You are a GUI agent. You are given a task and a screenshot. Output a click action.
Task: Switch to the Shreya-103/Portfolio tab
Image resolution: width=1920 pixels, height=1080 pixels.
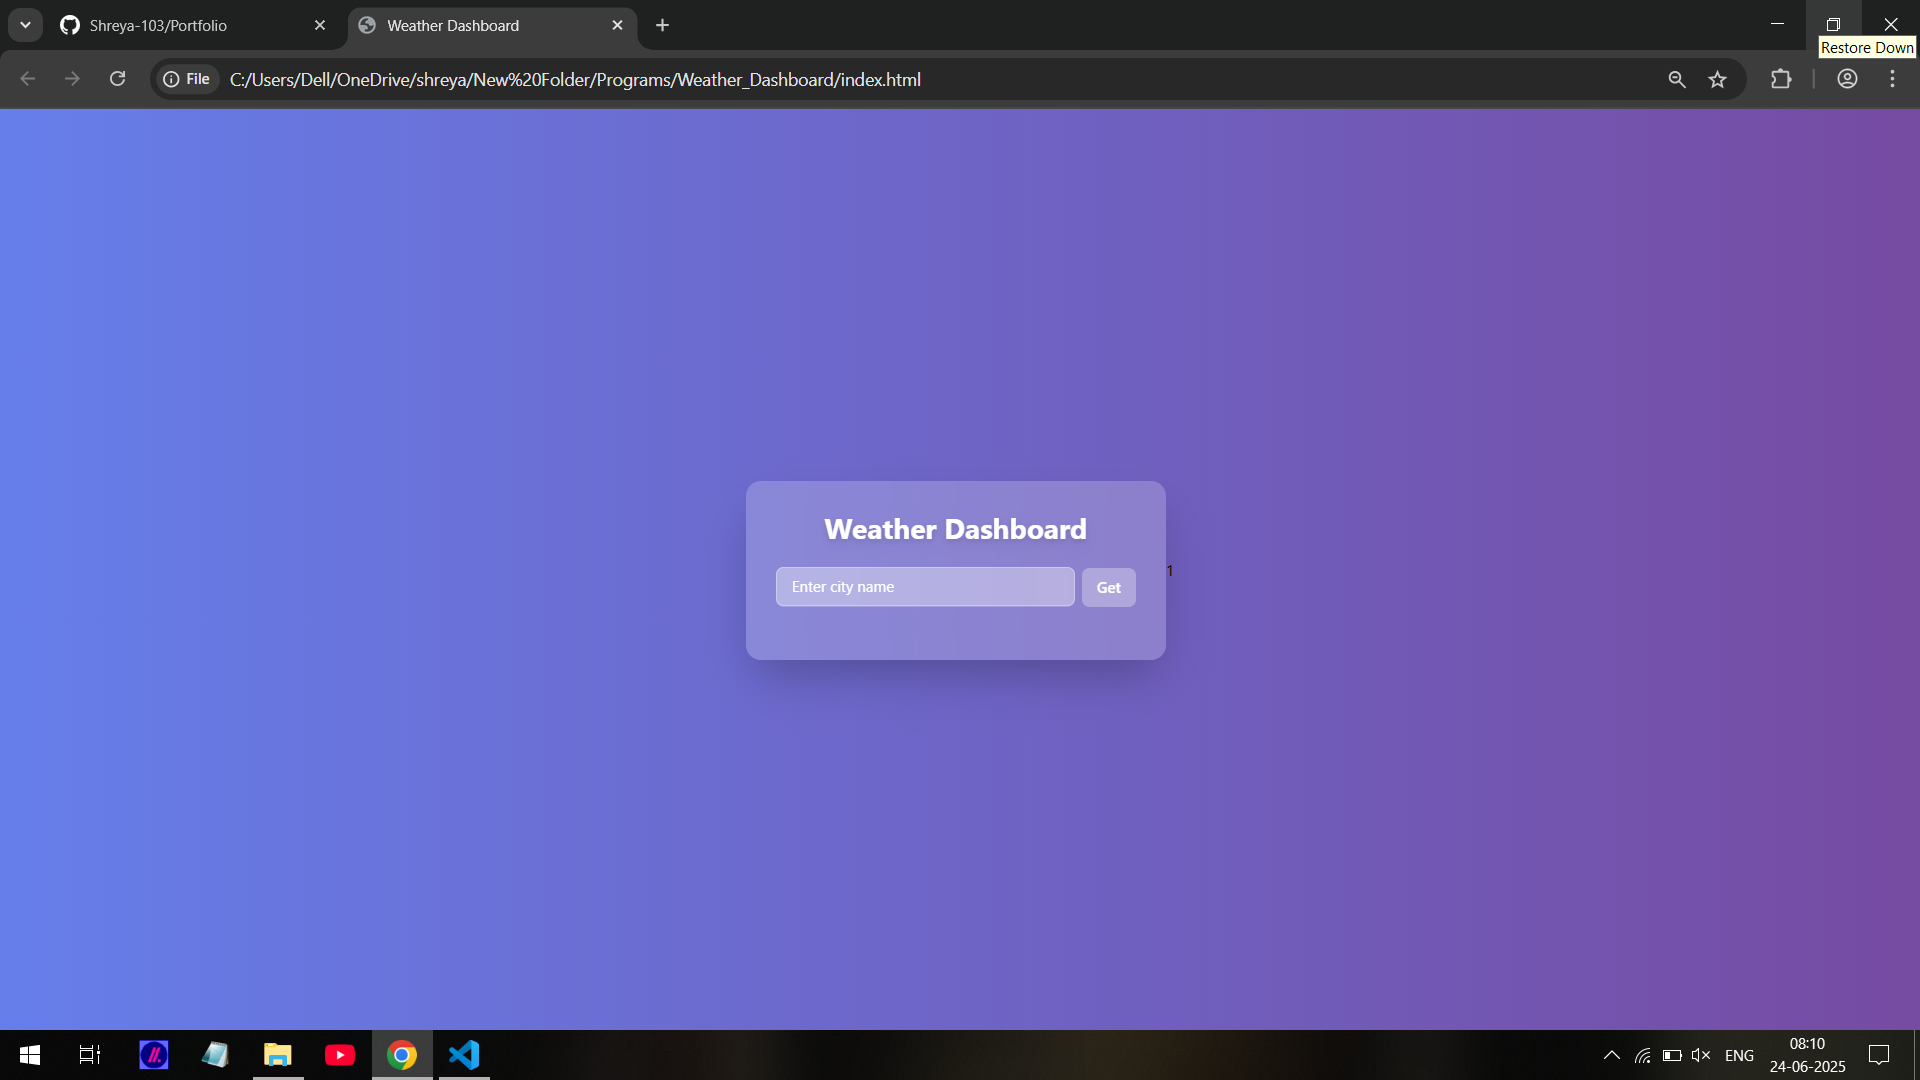click(160, 25)
